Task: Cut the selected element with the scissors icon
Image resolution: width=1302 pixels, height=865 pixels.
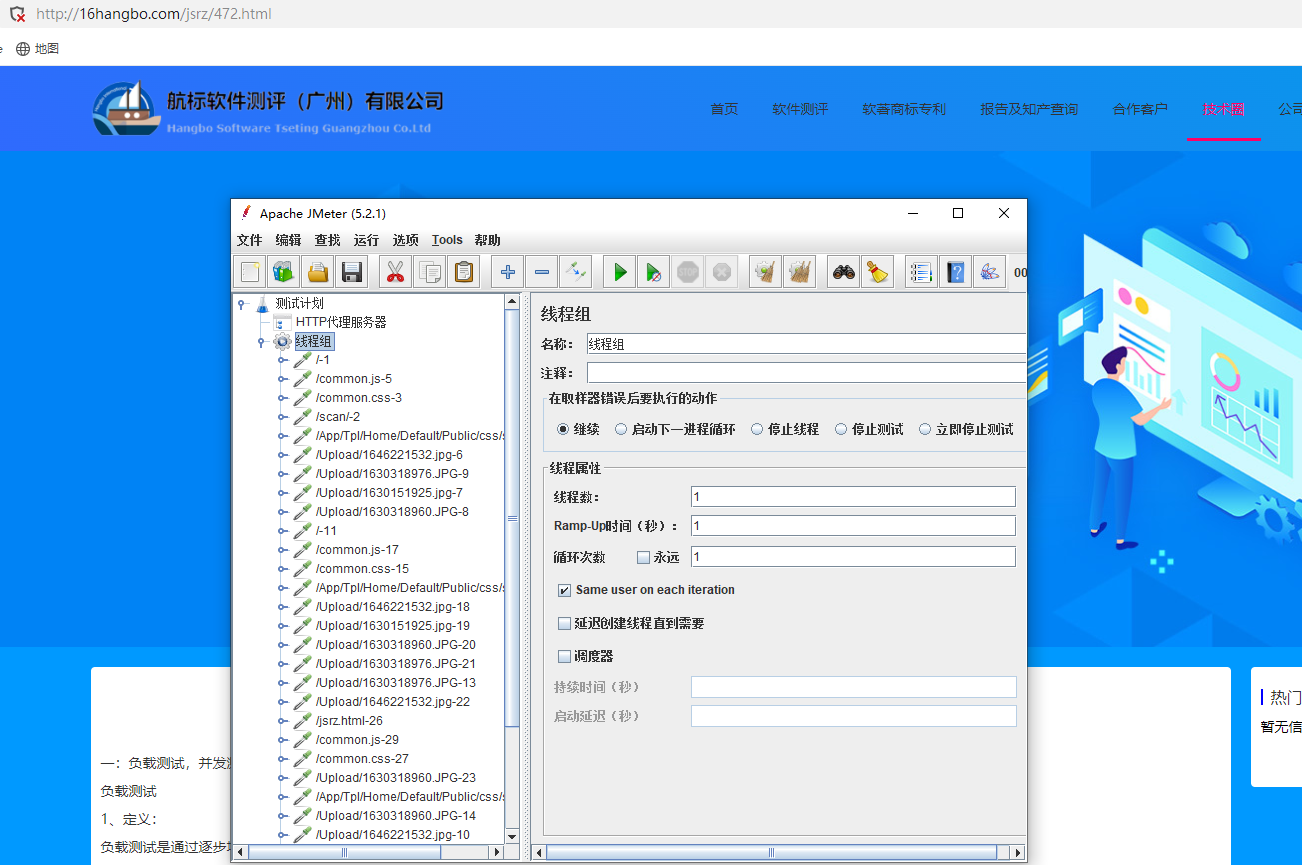Action: [x=396, y=271]
